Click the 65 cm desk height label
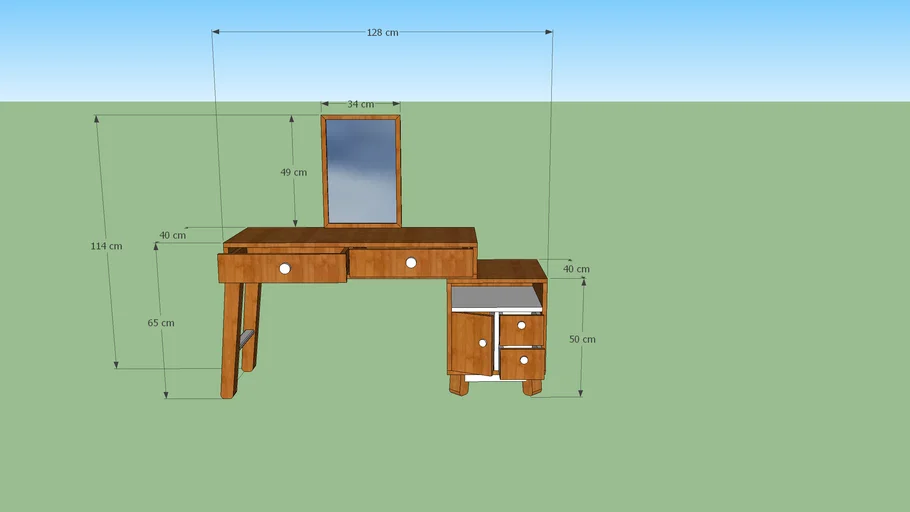 click(x=160, y=323)
